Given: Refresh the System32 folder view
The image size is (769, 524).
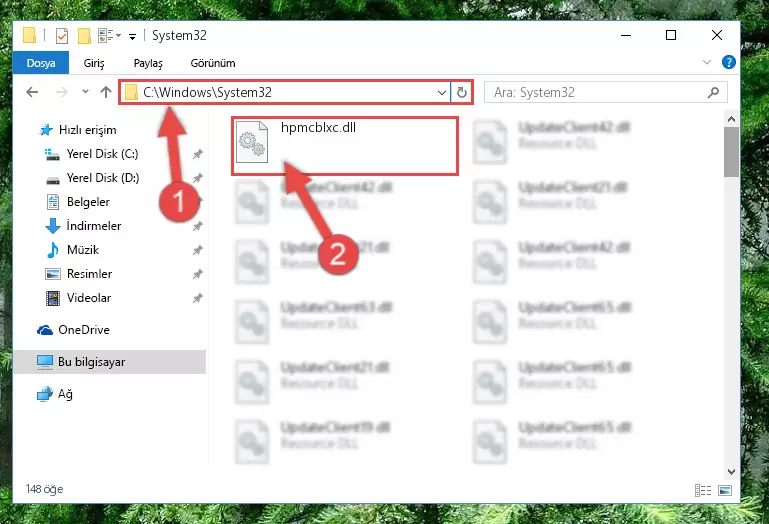Looking at the screenshot, I should (x=461, y=92).
